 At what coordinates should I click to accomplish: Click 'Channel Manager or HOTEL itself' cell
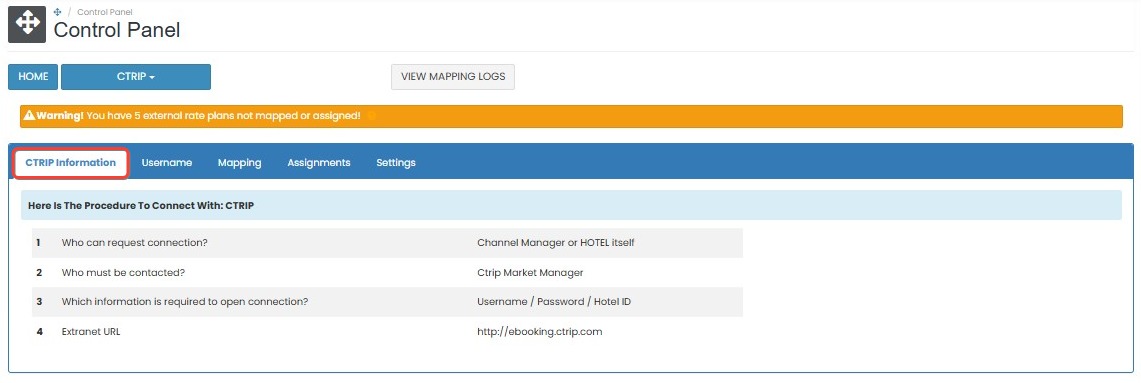tap(556, 243)
